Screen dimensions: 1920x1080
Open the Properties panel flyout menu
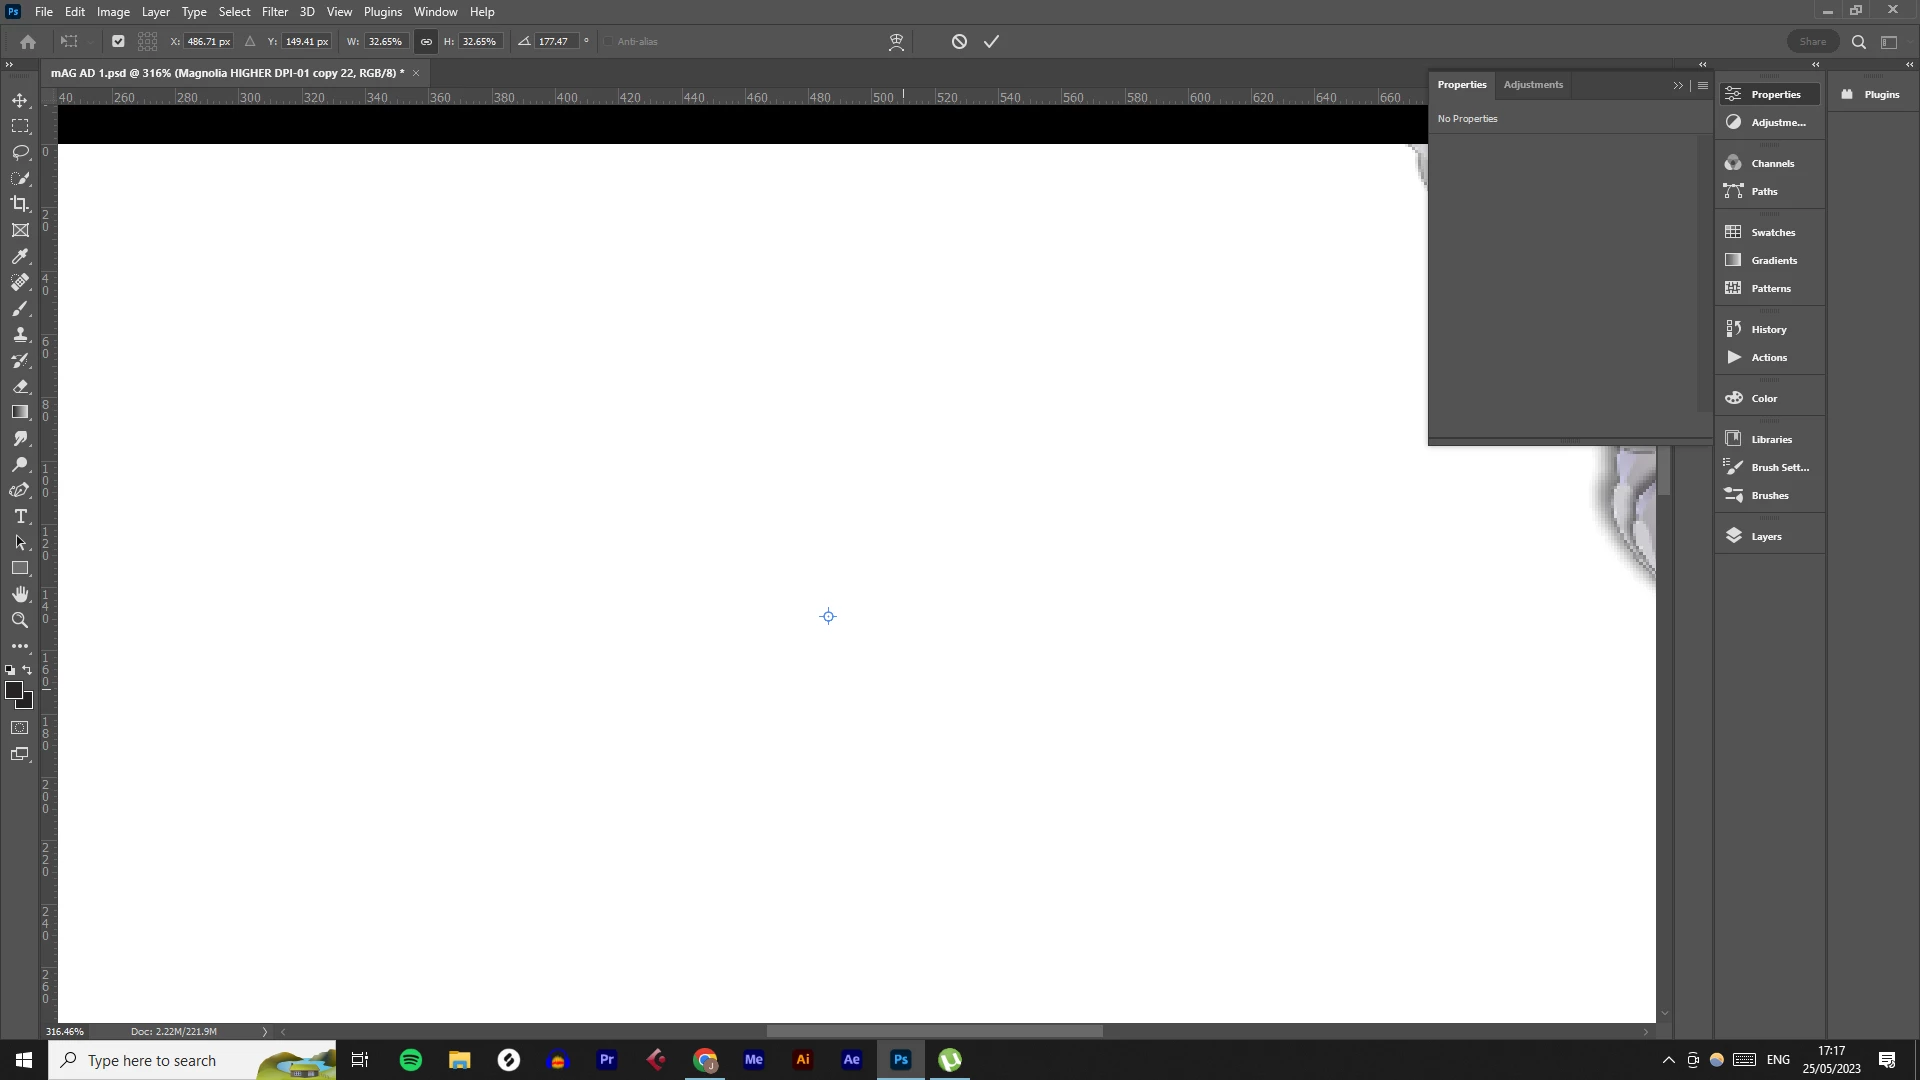coord(1703,85)
